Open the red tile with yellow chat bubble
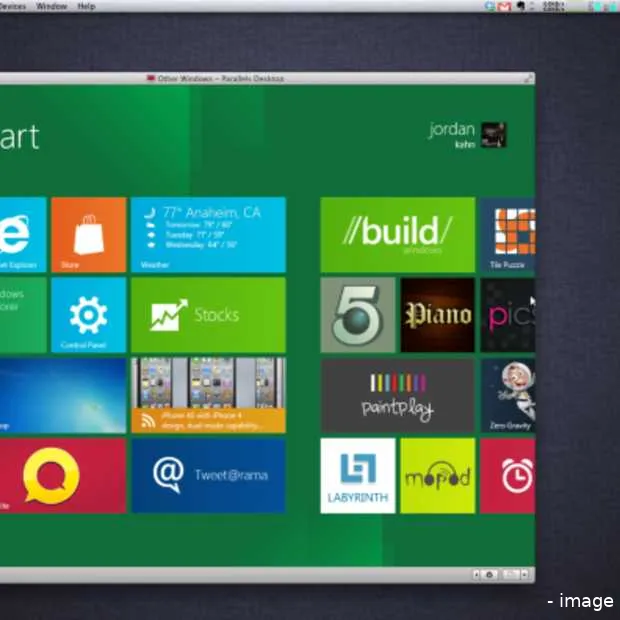 (x=63, y=476)
